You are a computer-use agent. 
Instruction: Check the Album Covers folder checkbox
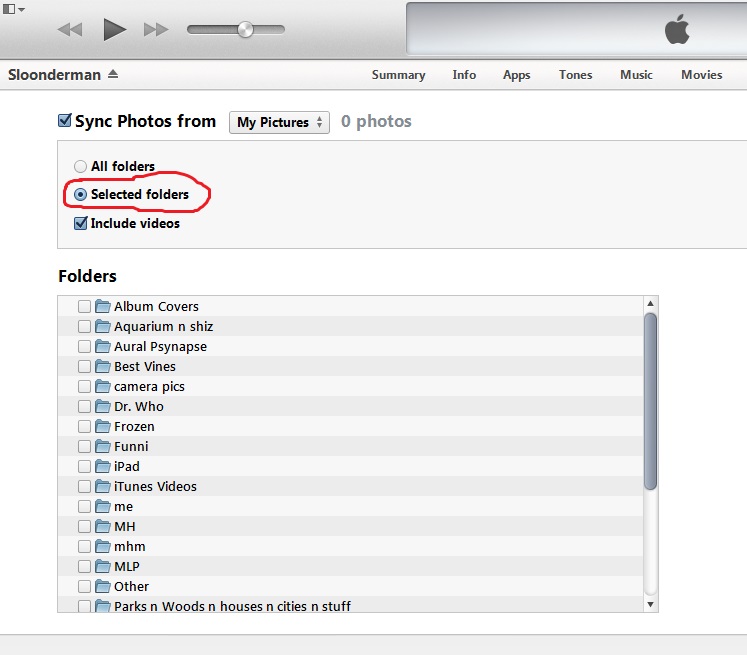click(x=84, y=306)
